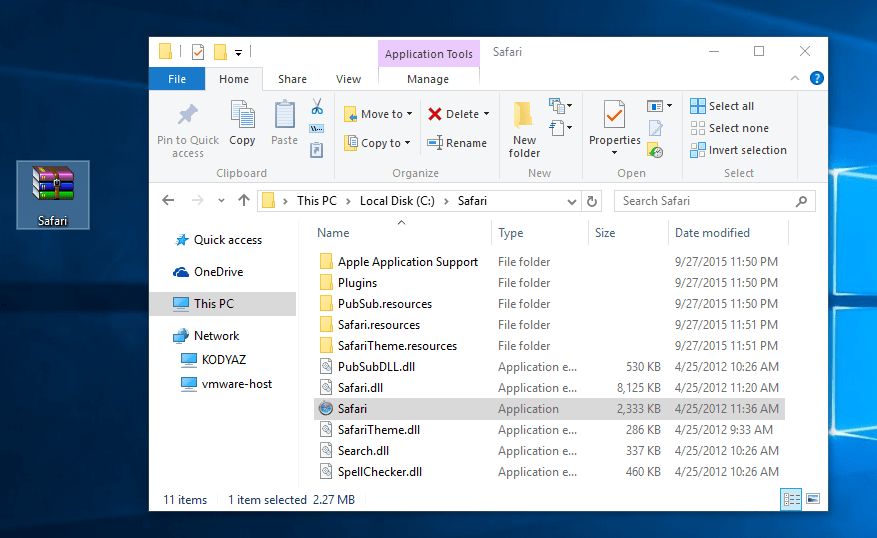The width and height of the screenshot is (877, 538).
Task: Click the Cut scissors icon
Action: pos(317,106)
